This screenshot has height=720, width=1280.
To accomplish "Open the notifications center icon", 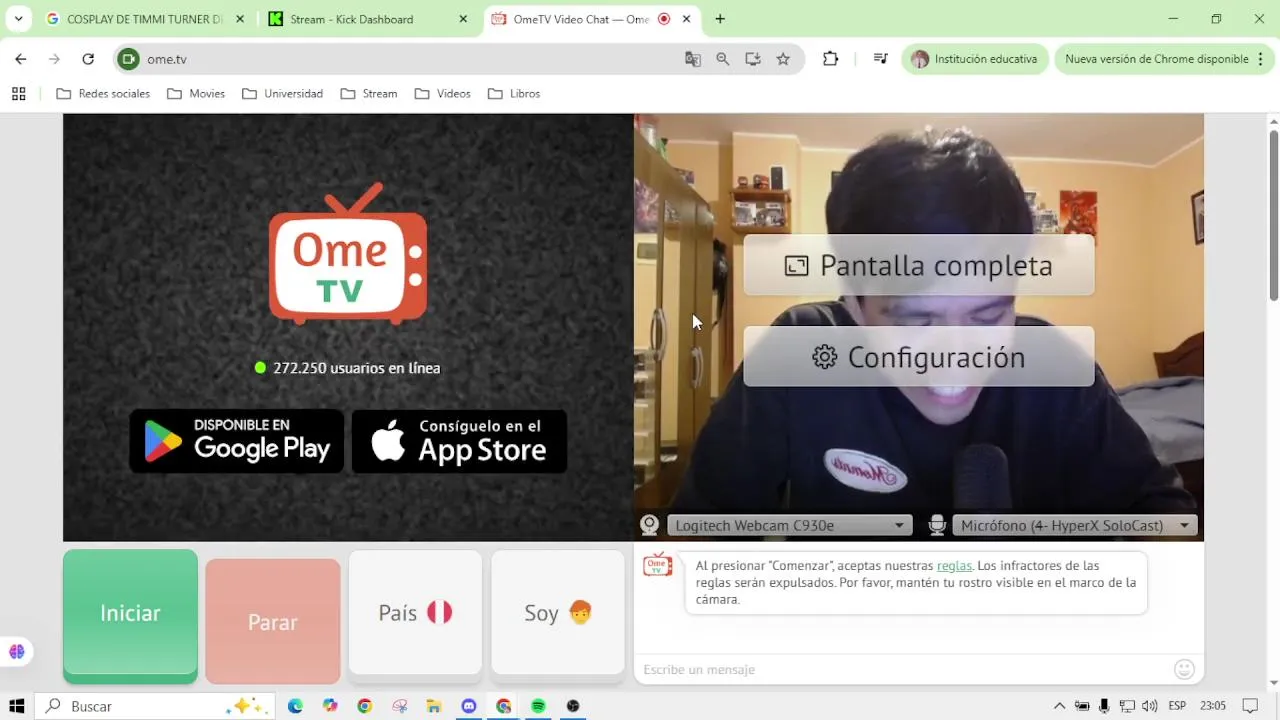I will [x=1249, y=706].
